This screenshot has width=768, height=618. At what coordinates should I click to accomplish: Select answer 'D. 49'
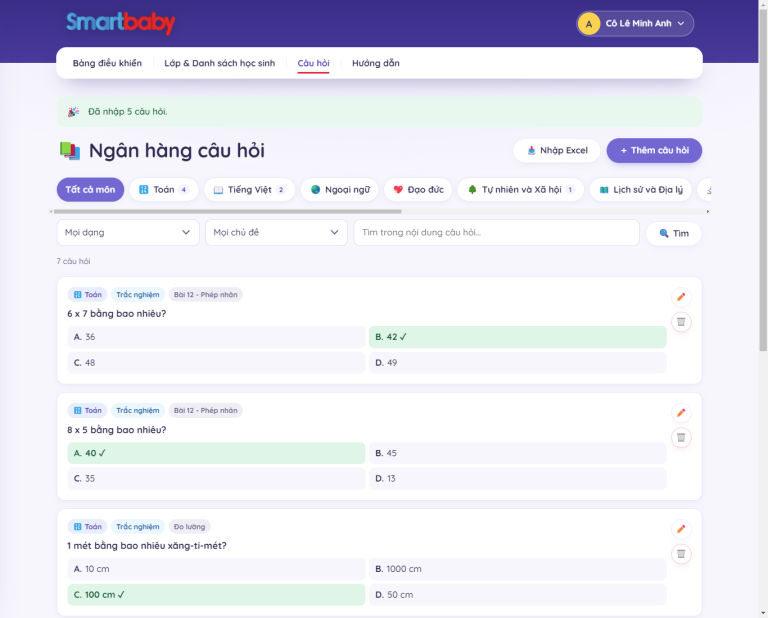518,363
